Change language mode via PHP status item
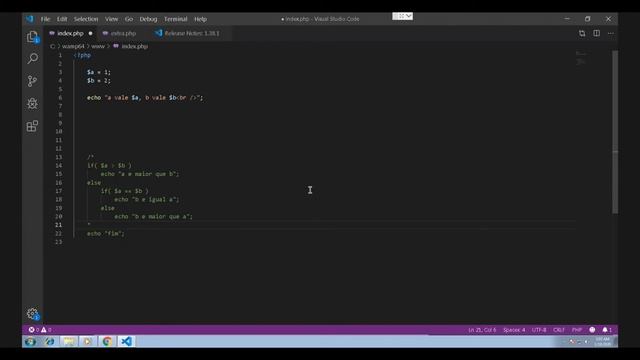640x360 pixels. pyautogui.click(x=577, y=329)
